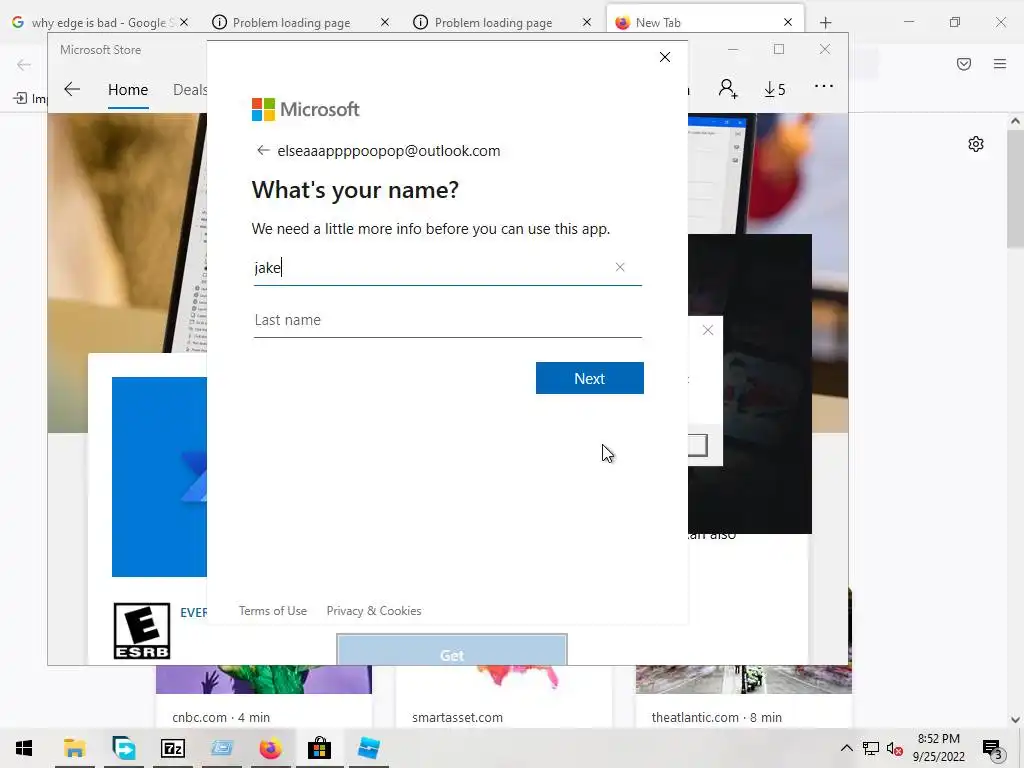Switch to first Problem loading page tab
The height and width of the screenshot is (768, 1024).
point(291,23)
